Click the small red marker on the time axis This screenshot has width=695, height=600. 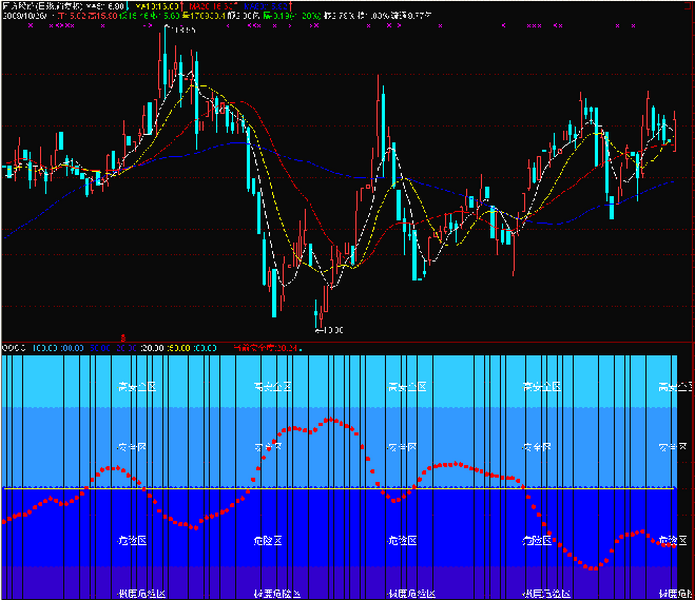coord(122,337)
